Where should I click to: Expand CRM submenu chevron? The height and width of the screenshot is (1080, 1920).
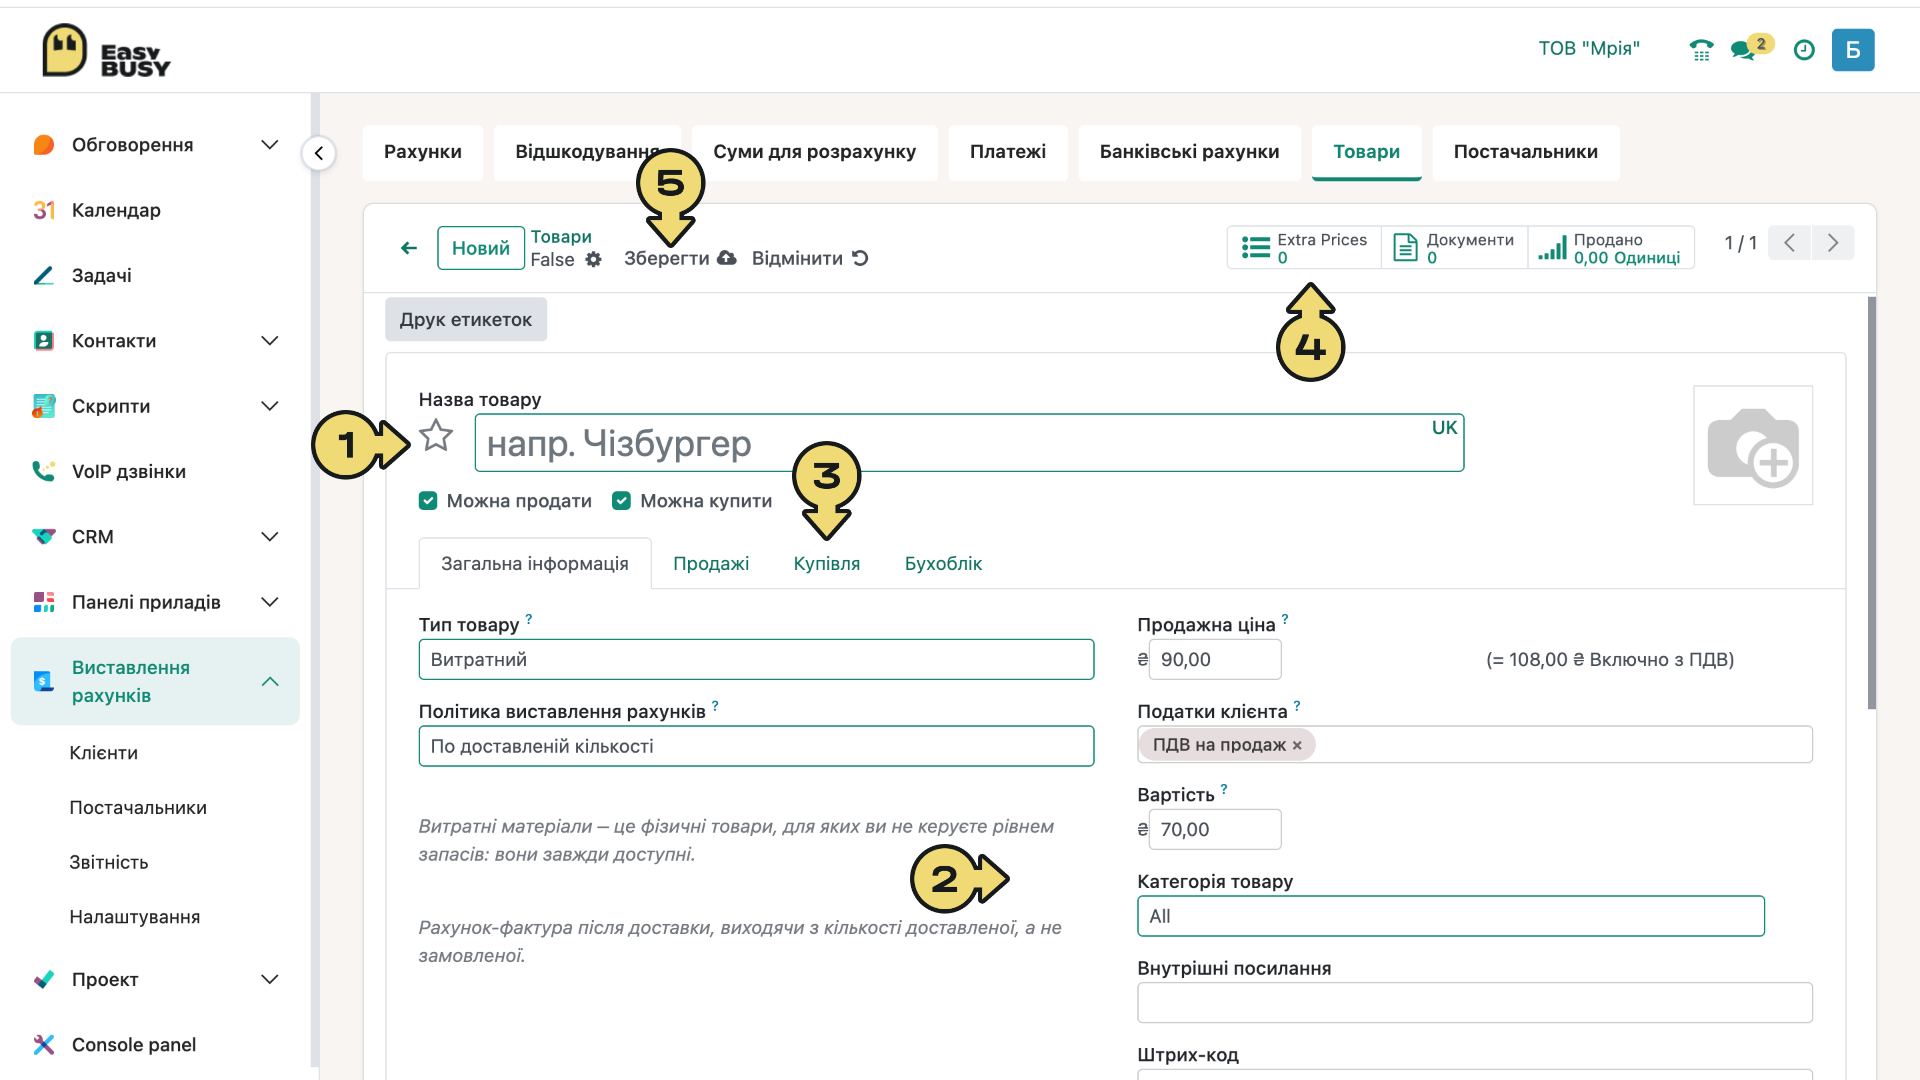(x=270, y=537)
